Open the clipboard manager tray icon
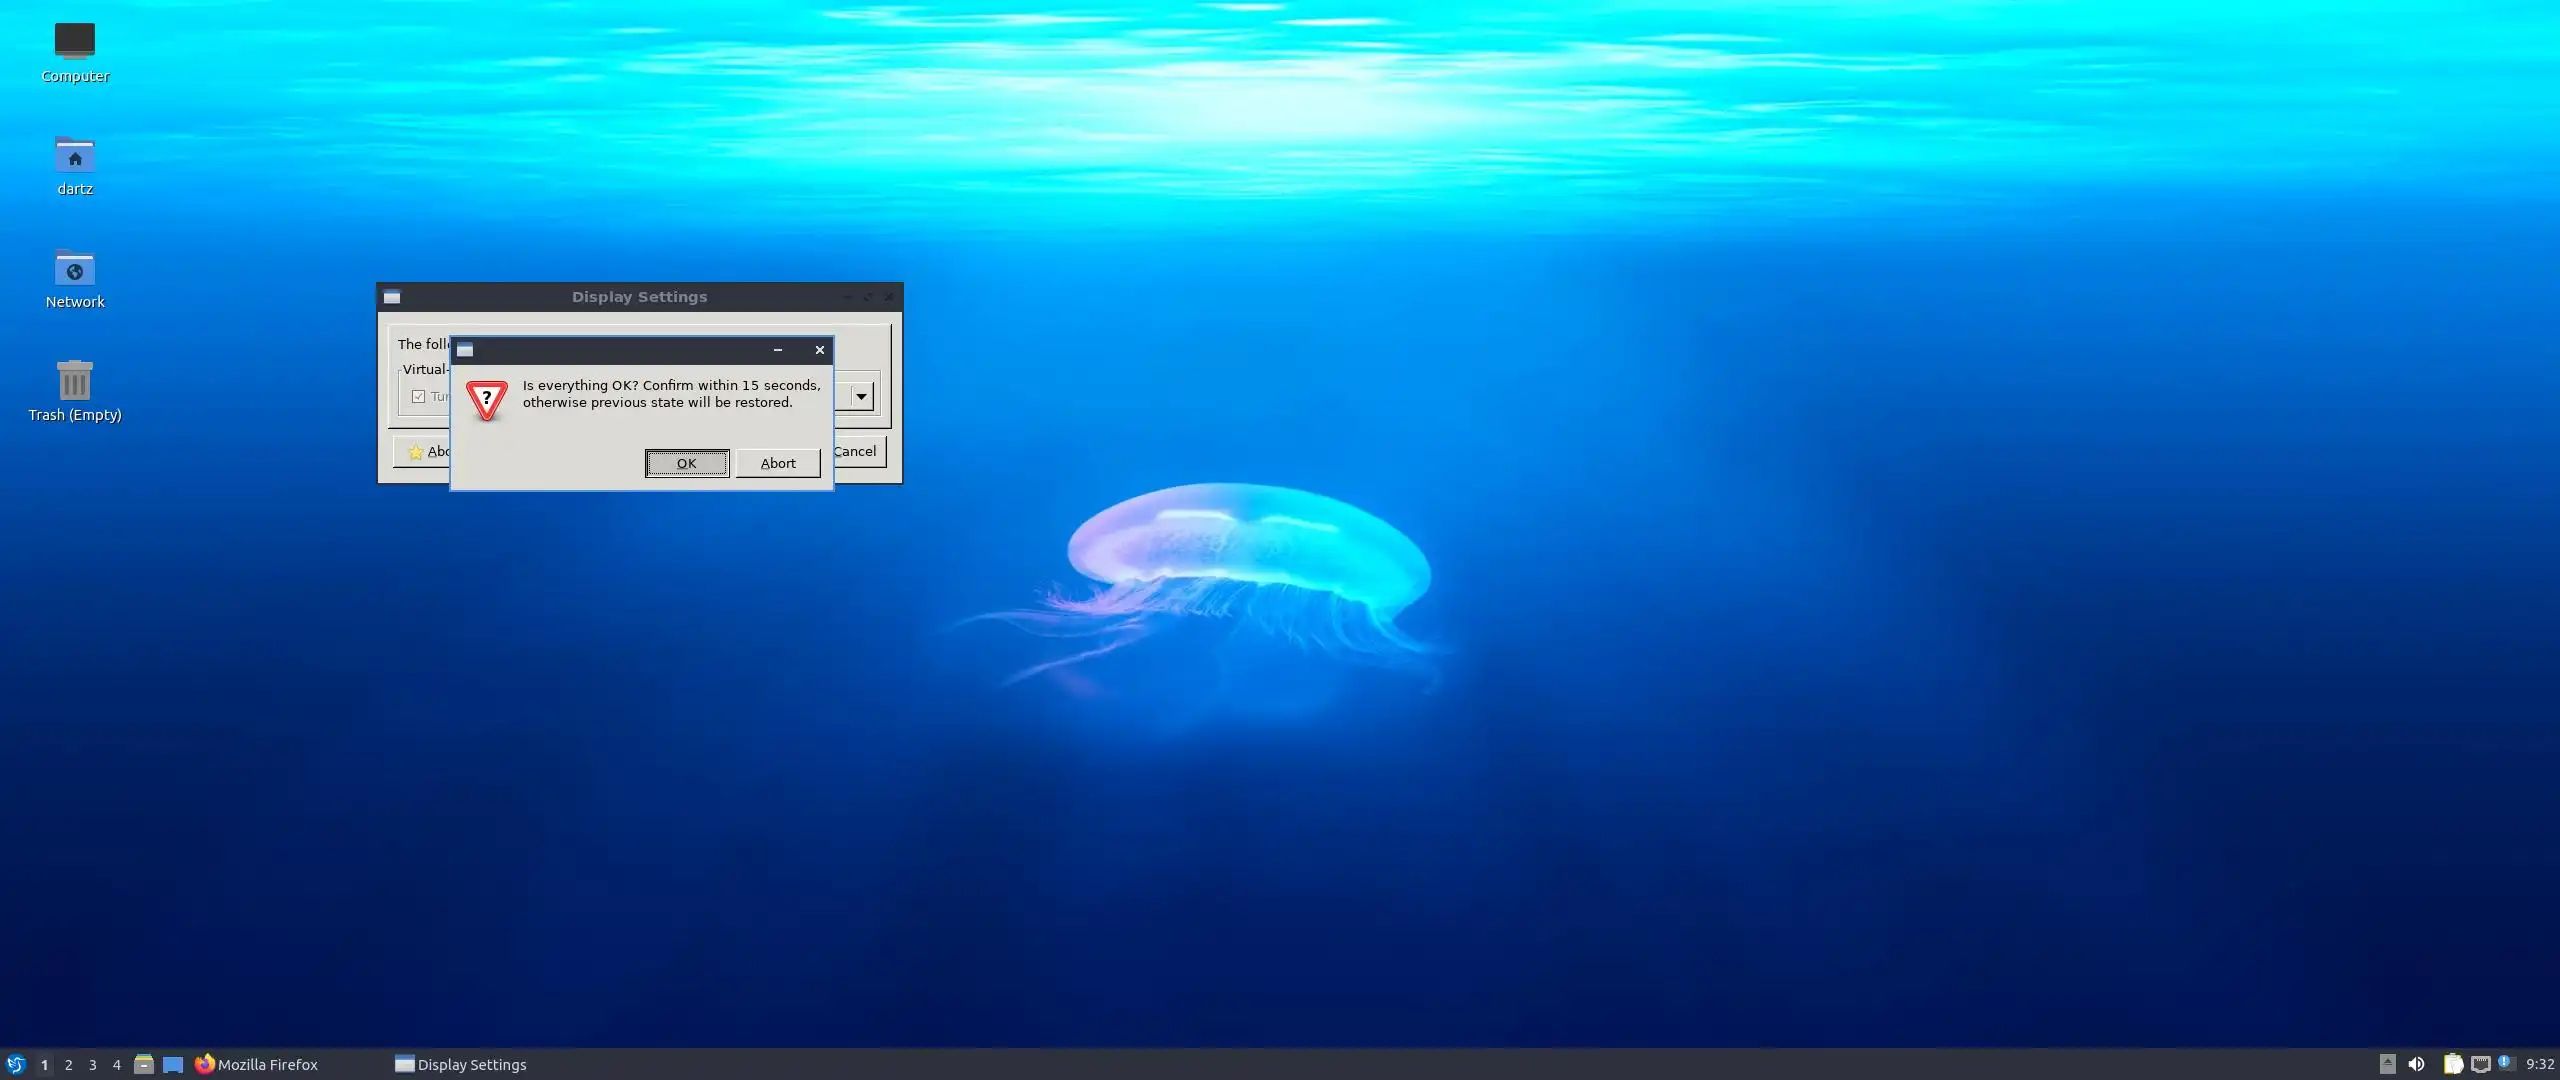 (x=2453, y=1064)
